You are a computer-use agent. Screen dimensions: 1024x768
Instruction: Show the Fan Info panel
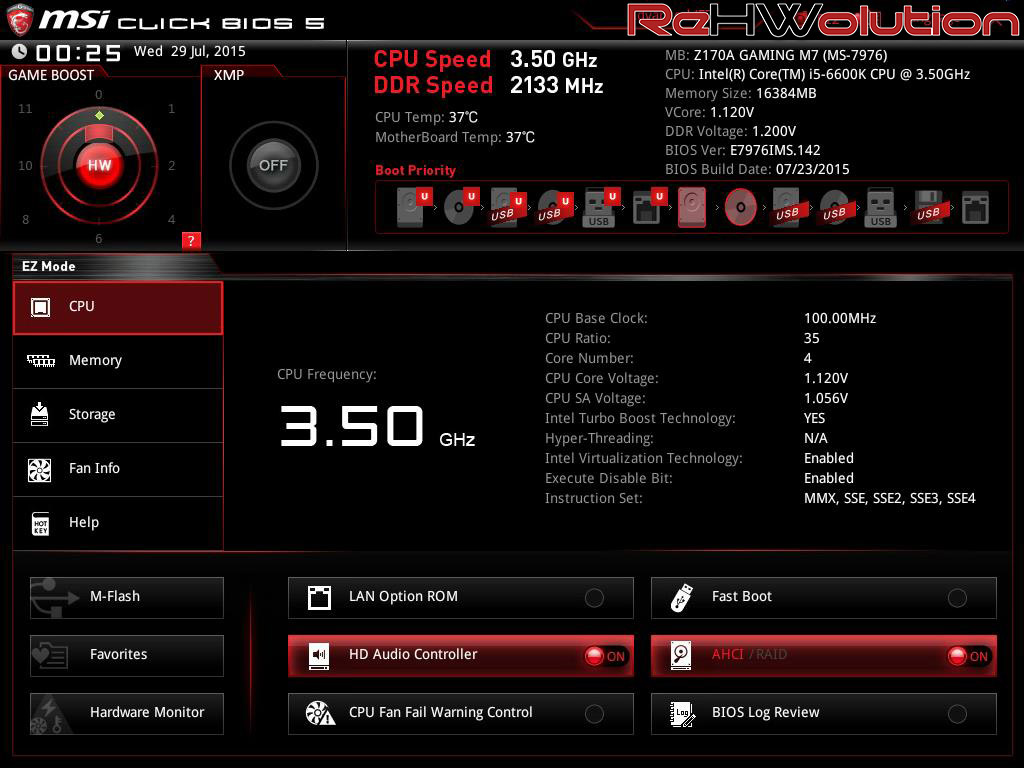118,469
